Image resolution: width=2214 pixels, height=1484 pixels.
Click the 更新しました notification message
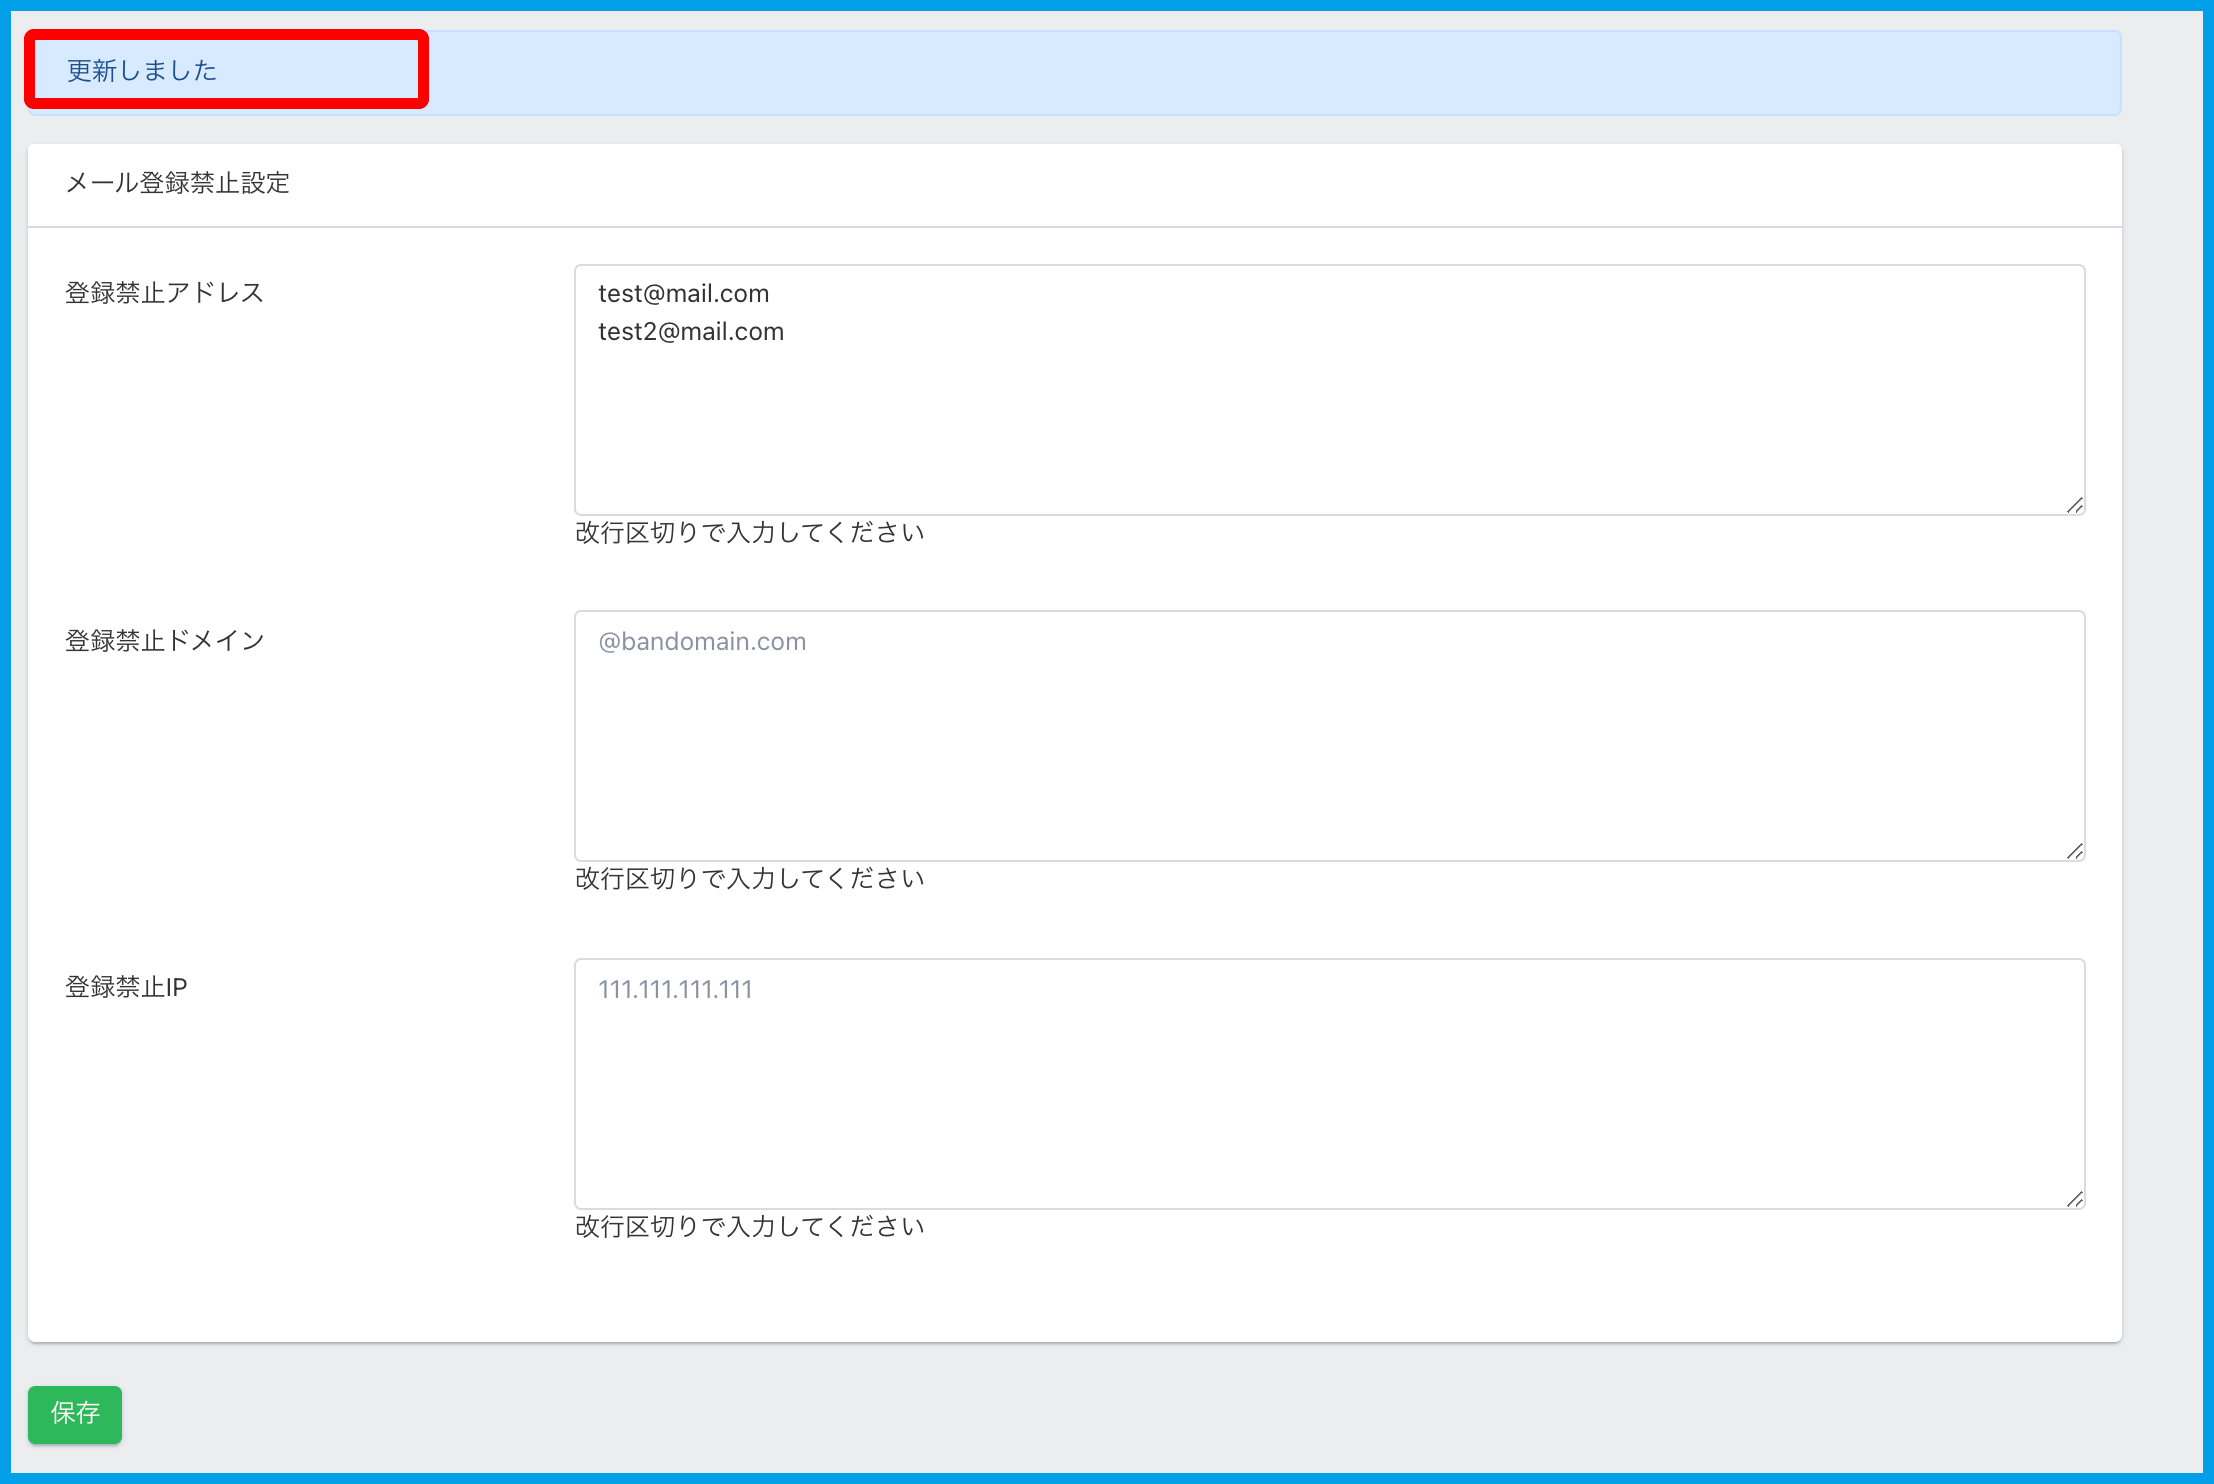coord(142,71)
